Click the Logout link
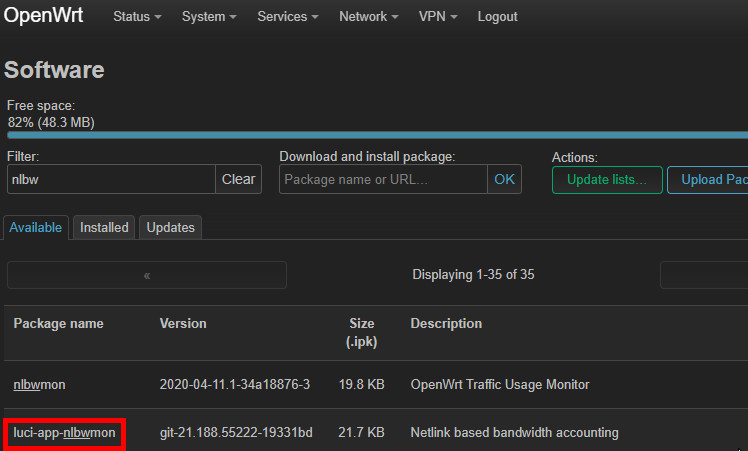 tap(497, 17)
